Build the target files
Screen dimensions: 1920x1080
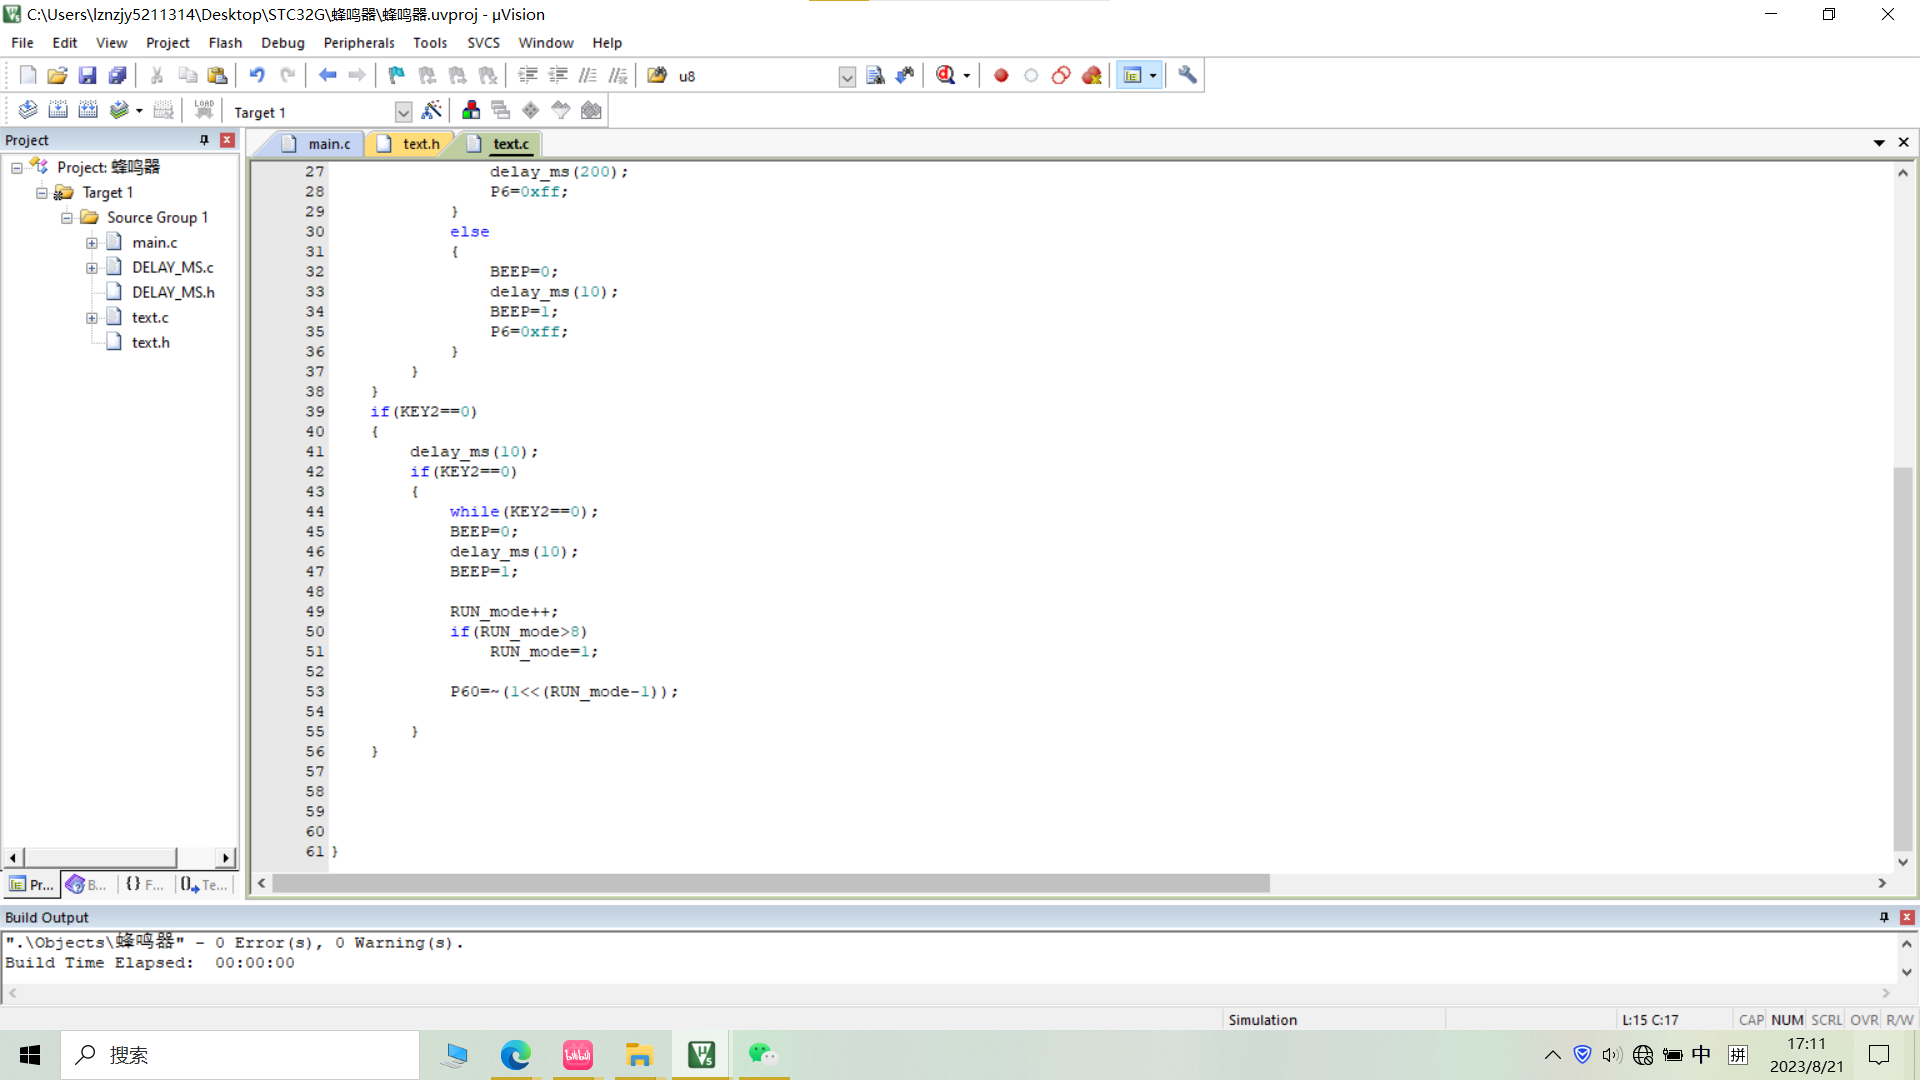(58, 110)
